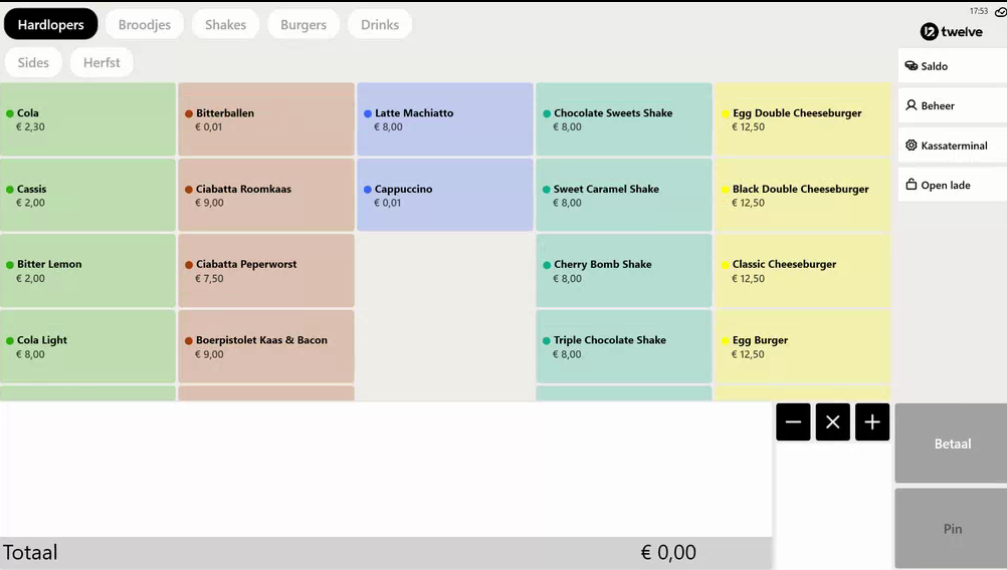Click the X clear item button
Image resolution: width=1007 pixels, height=570 pixels.
pyautogui.click(x=832, y=422)
